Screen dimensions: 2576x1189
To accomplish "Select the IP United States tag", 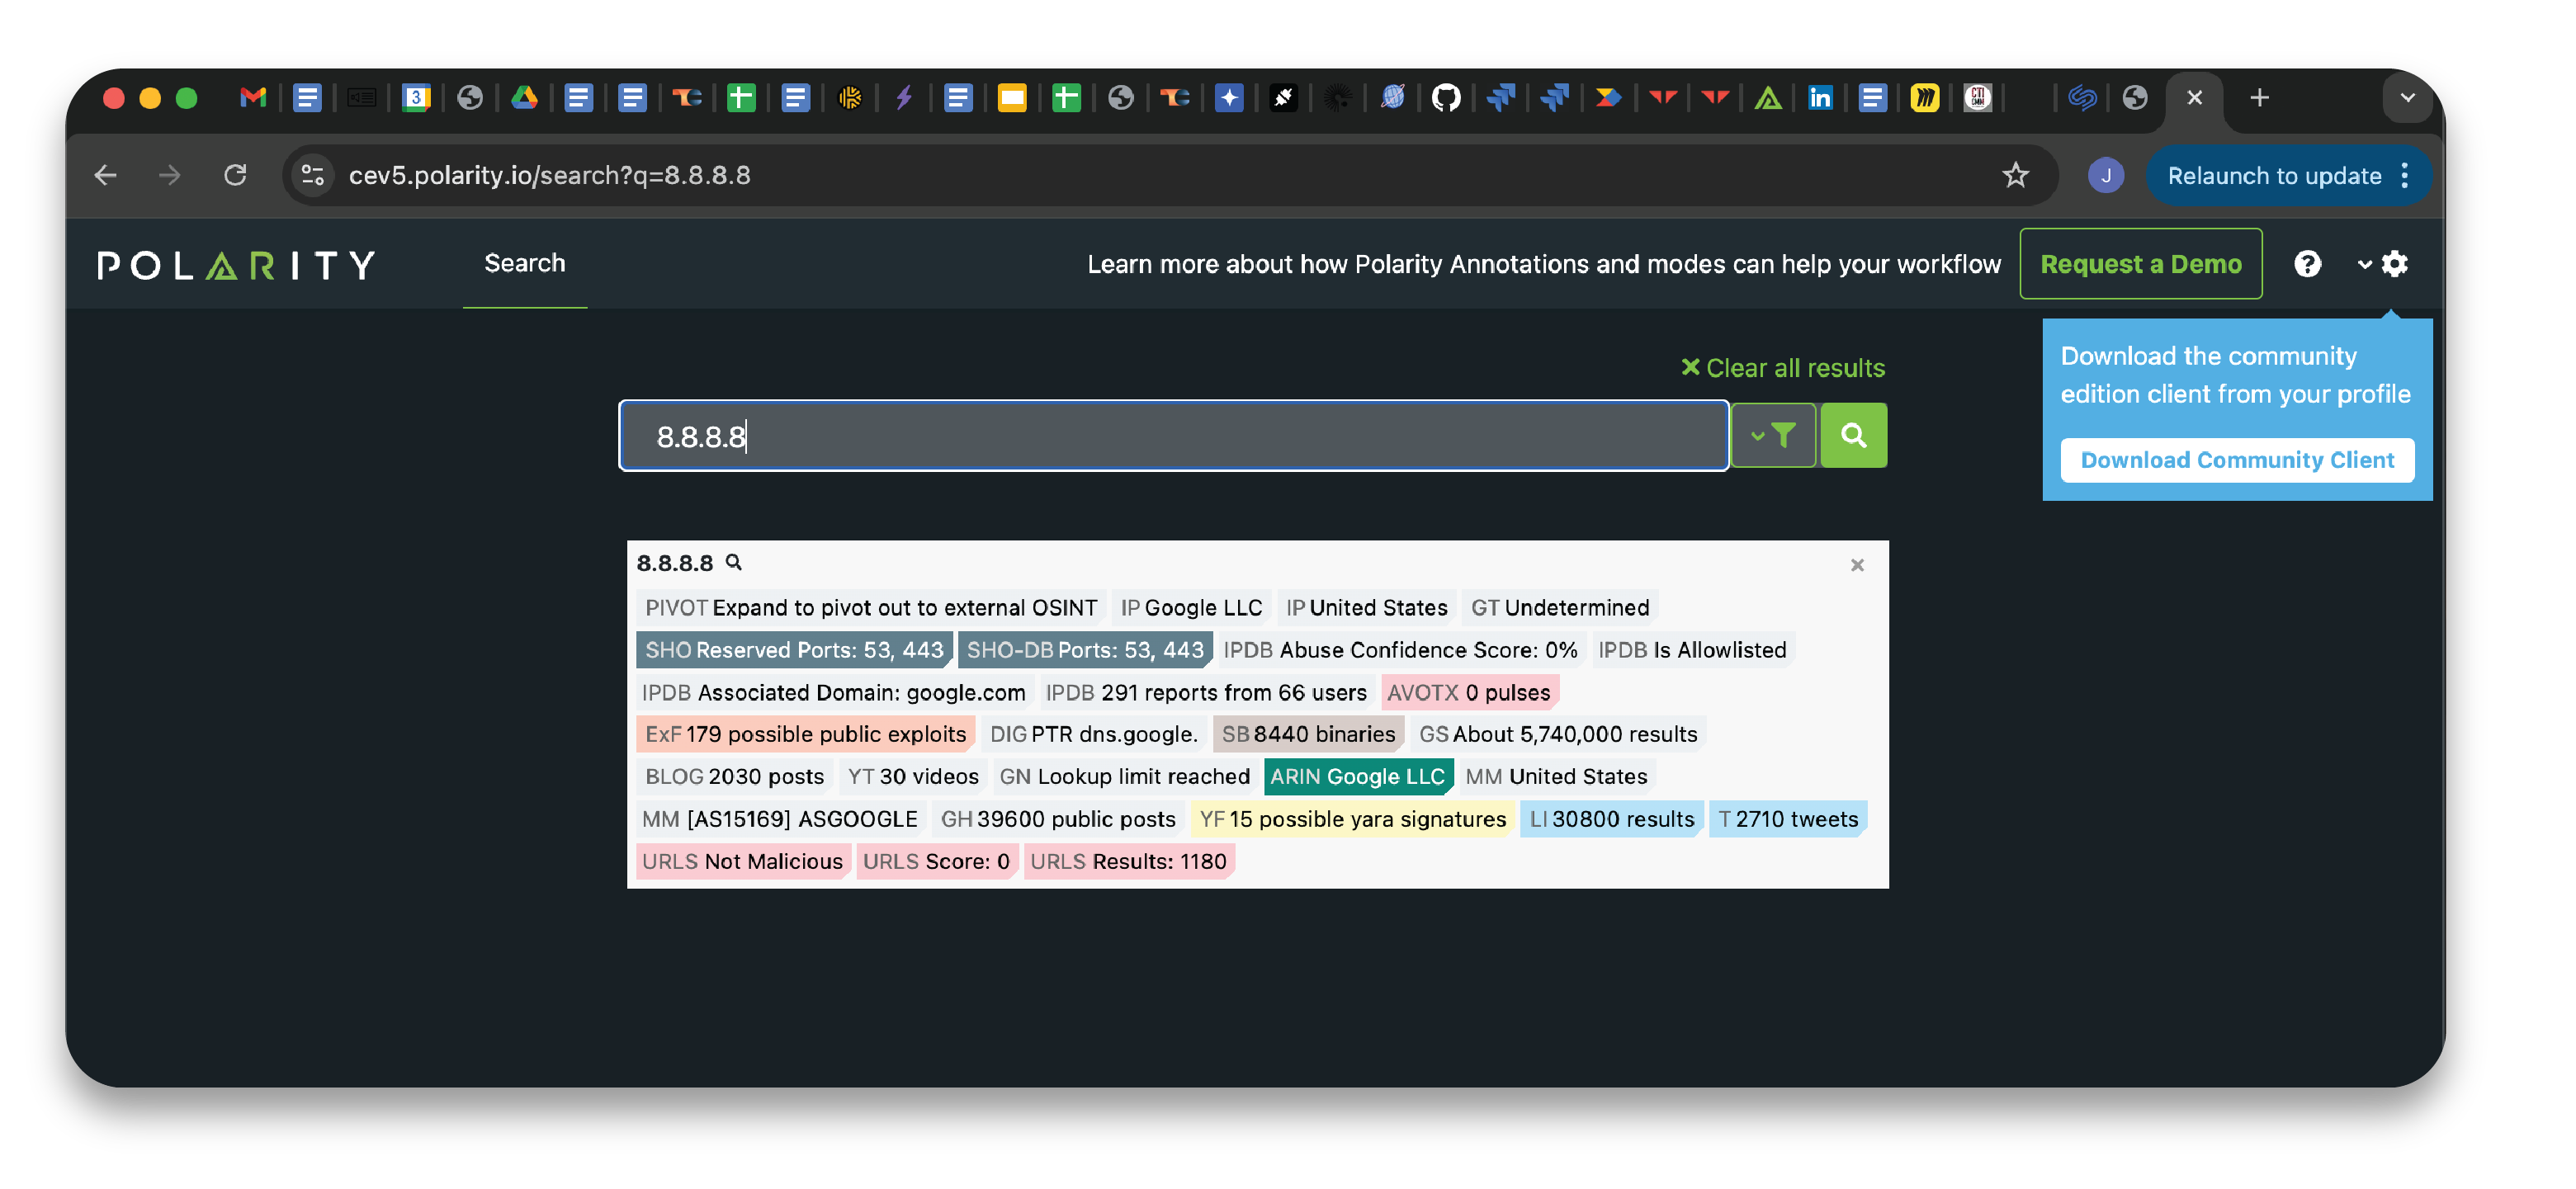I will tap(1366, 607).
